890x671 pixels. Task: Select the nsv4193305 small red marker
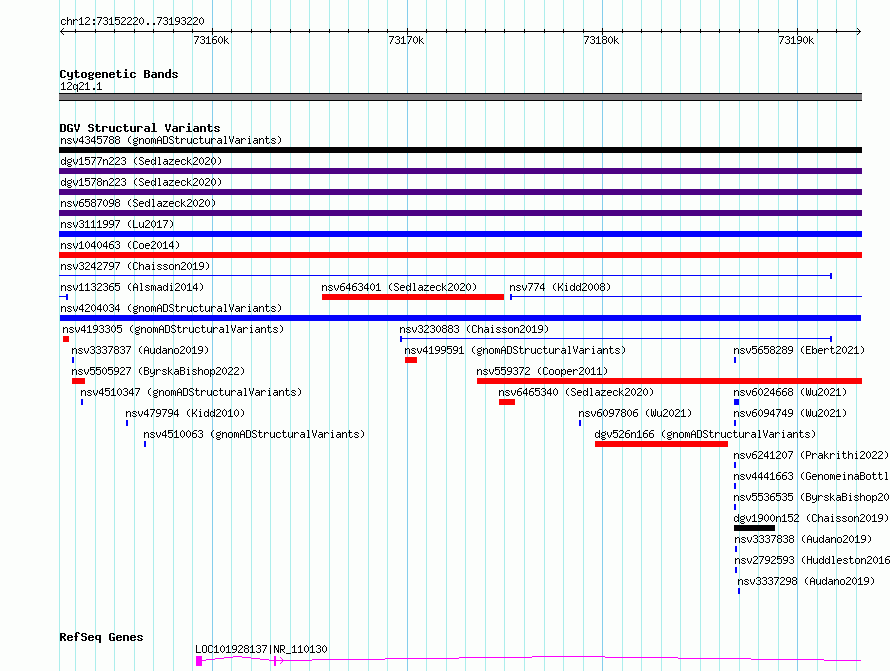(x=66, y=339)
